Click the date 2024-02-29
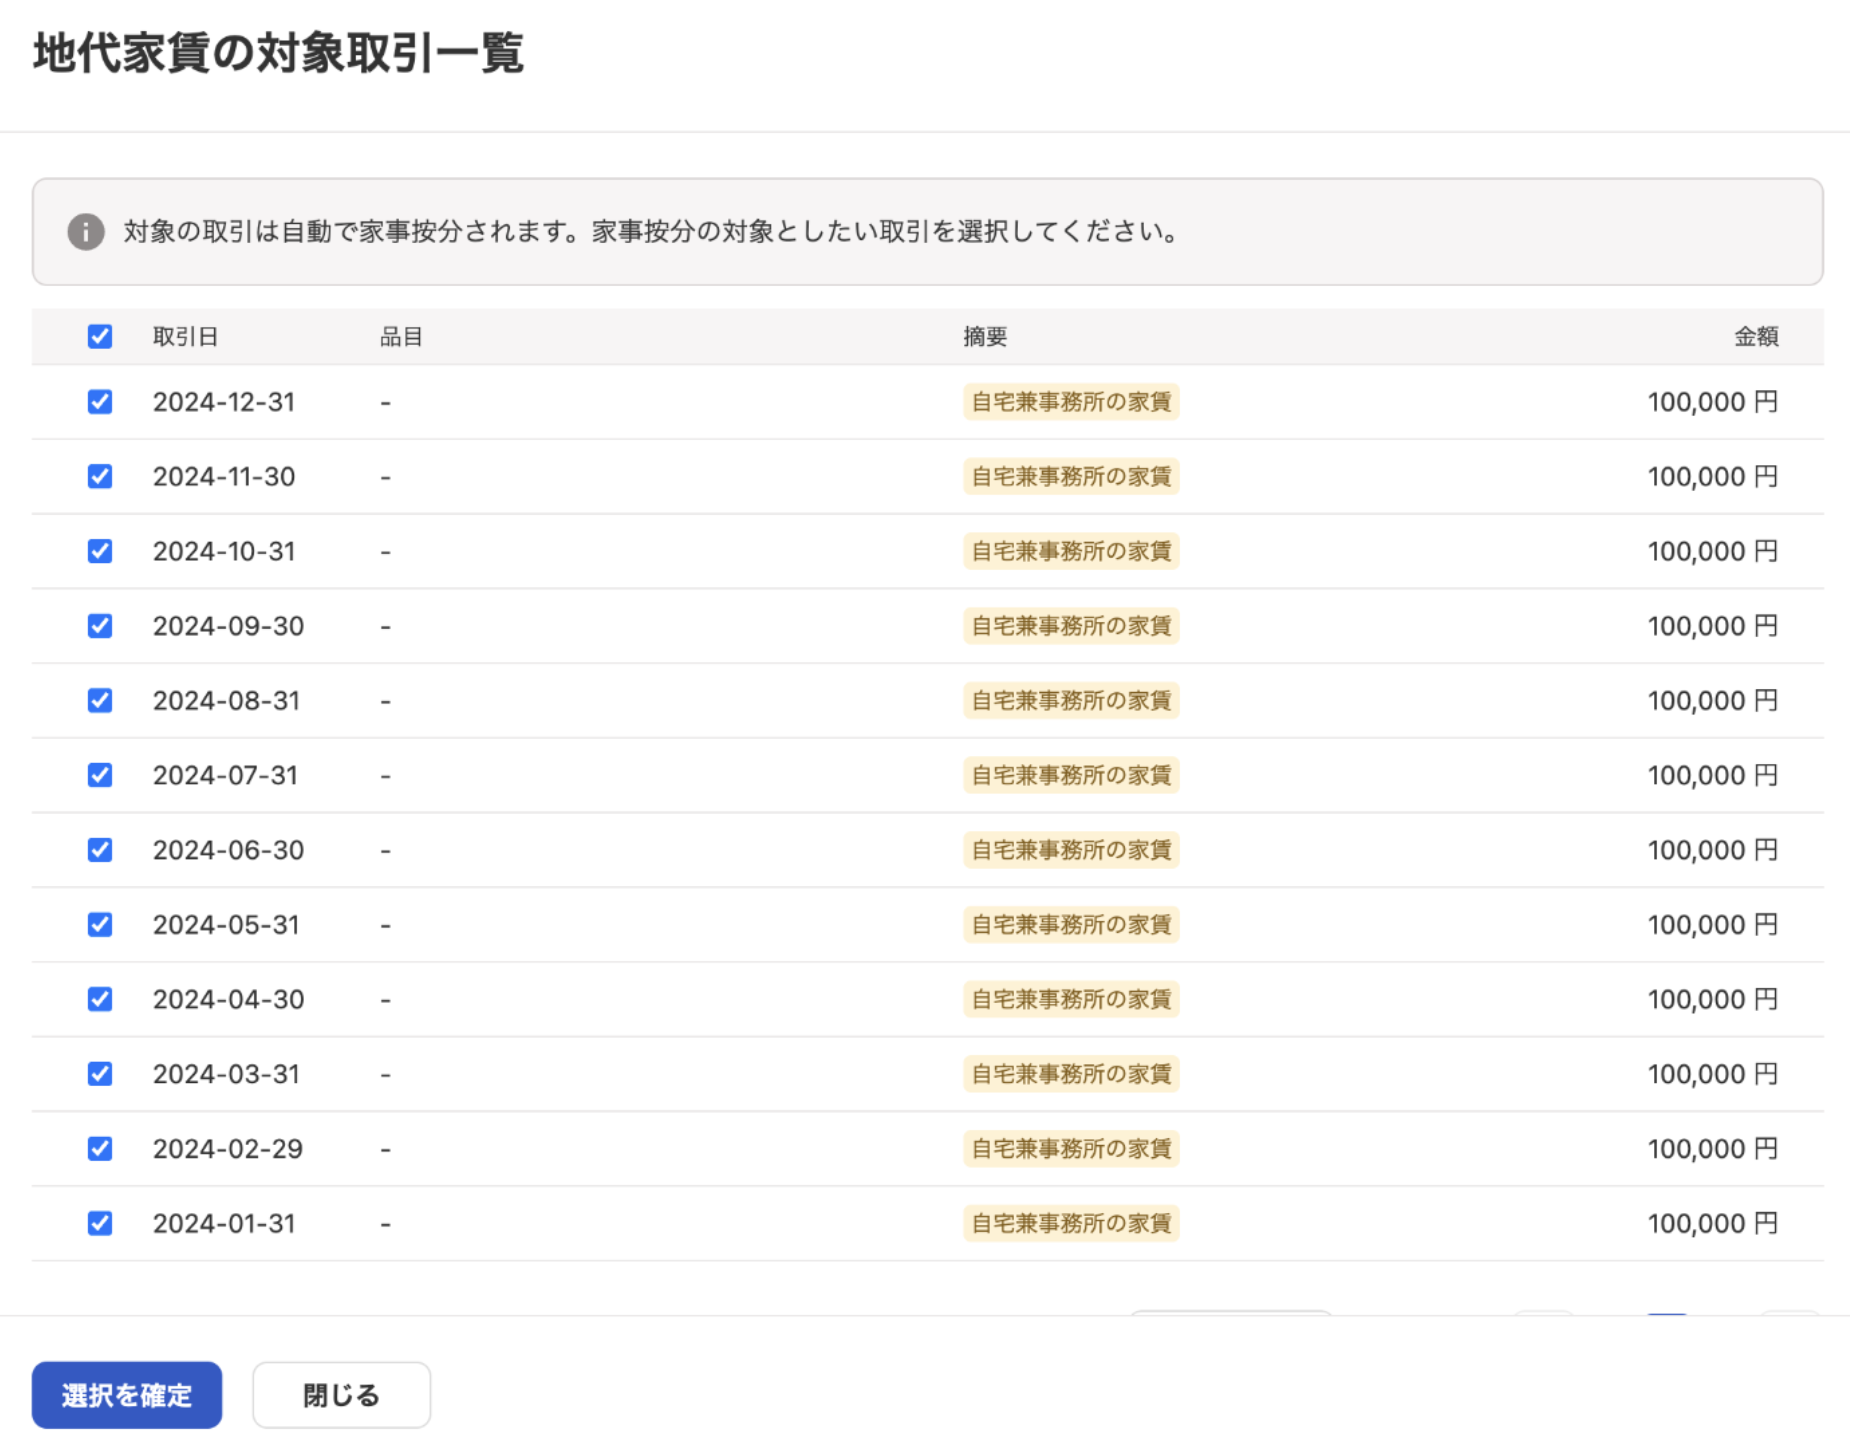The image size is (1850, 1448). pos(228,1149)
